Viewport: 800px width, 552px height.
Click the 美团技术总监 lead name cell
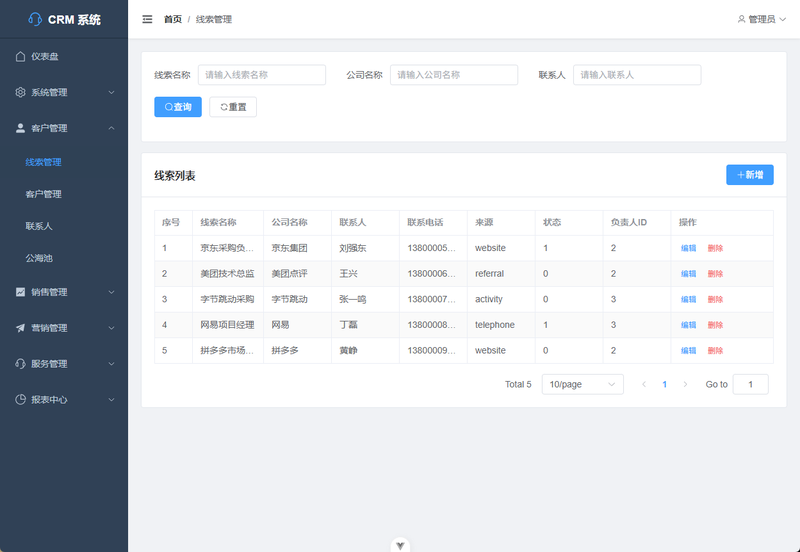[228, 274]
